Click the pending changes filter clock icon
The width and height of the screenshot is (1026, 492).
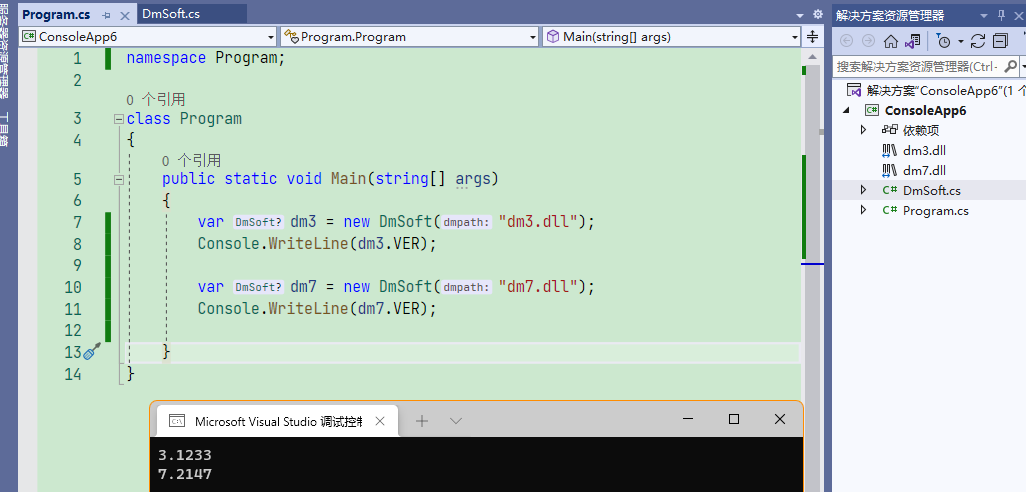[x=944, y=41]
